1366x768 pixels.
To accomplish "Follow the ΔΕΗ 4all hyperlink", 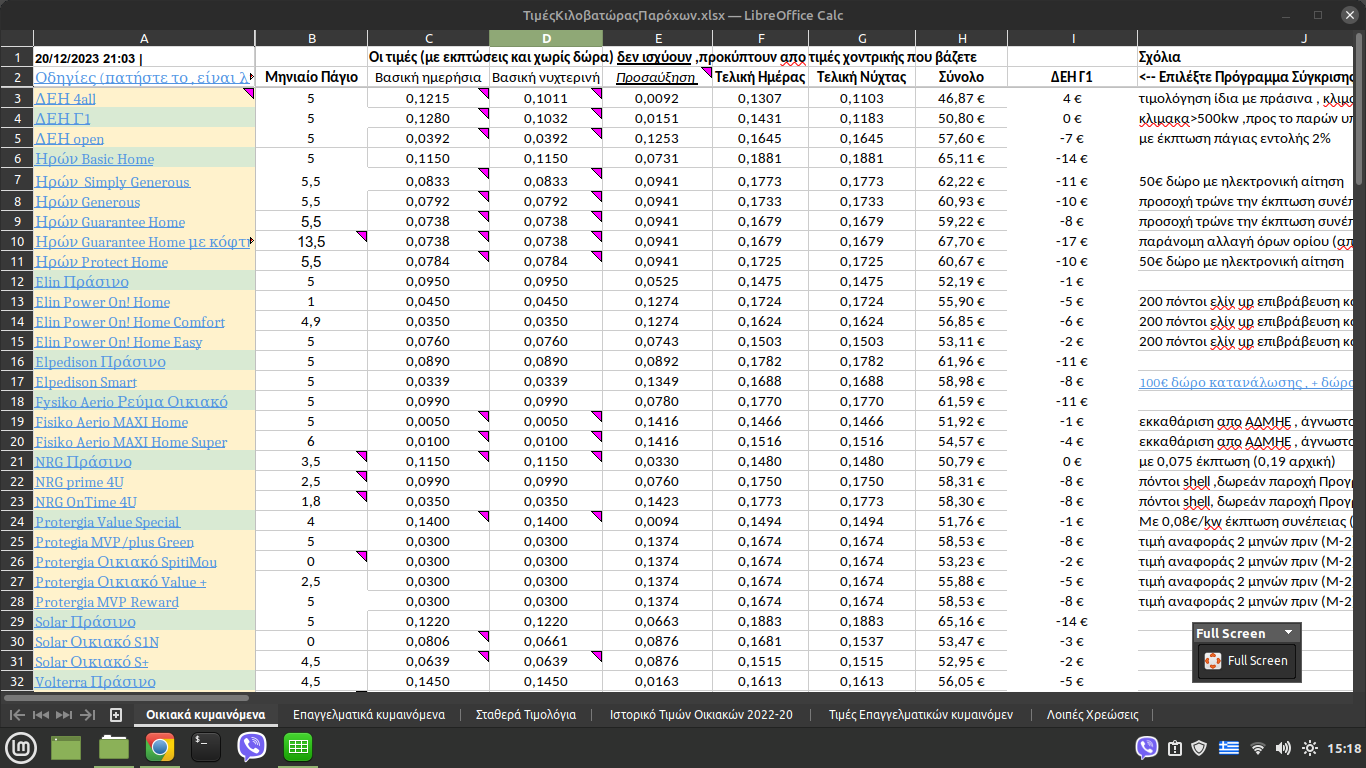I will coord(66,98).
